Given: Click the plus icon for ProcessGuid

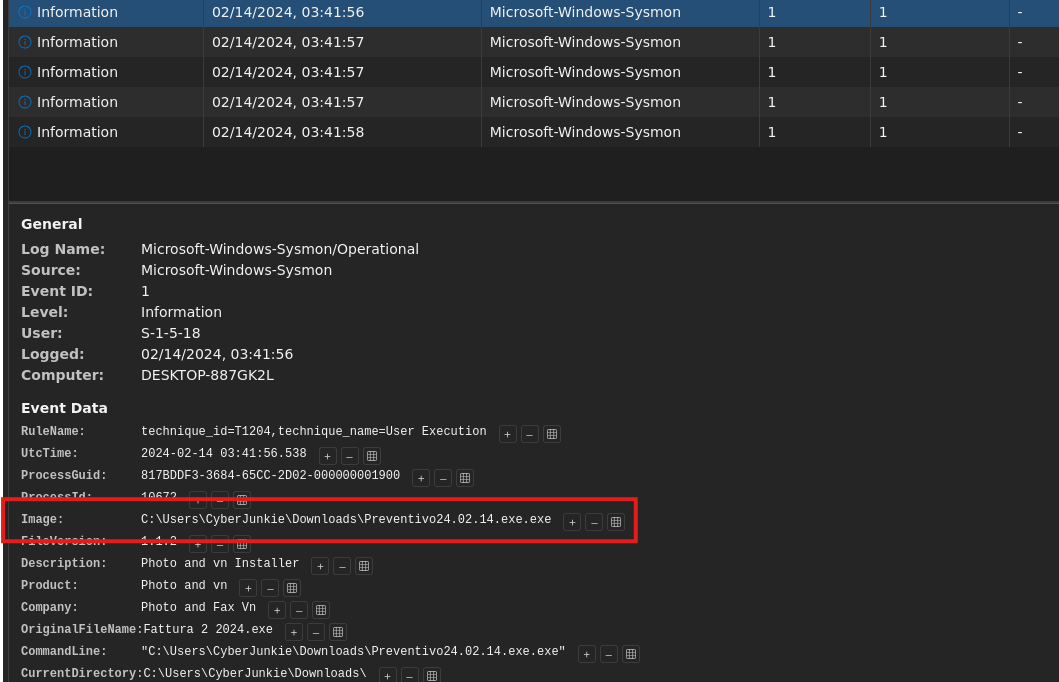Looking at the screenshot, I should click(421, 478).
